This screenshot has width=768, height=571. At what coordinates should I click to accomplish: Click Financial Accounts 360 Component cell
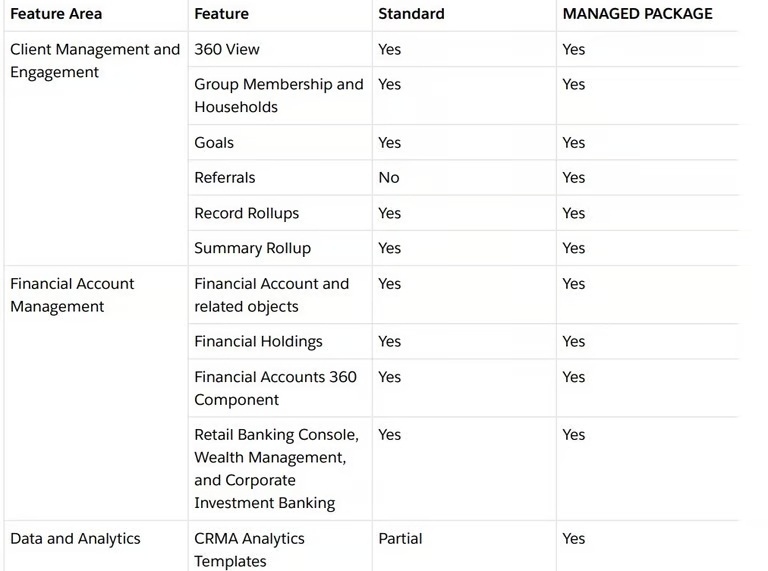pyautogui.click(x=275, y=388)
